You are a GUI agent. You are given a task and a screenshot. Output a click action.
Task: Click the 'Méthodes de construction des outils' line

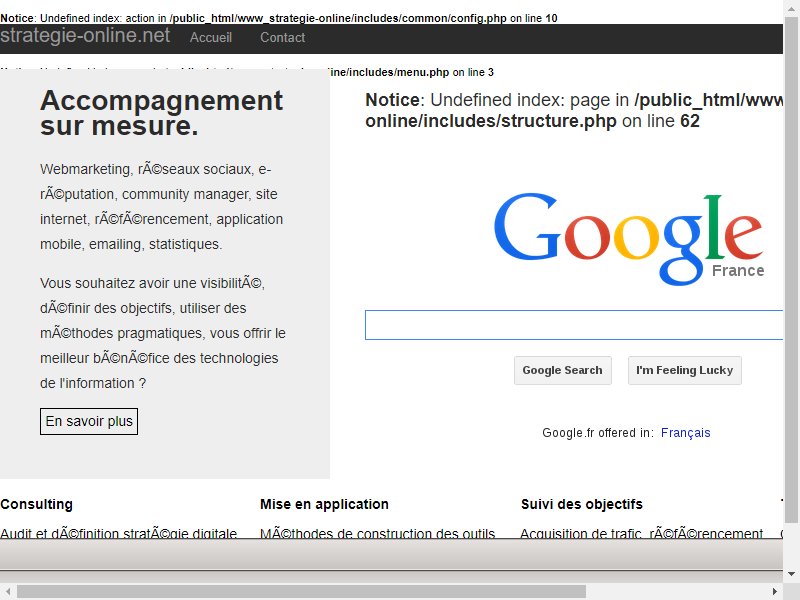click(x=378, y=533)
